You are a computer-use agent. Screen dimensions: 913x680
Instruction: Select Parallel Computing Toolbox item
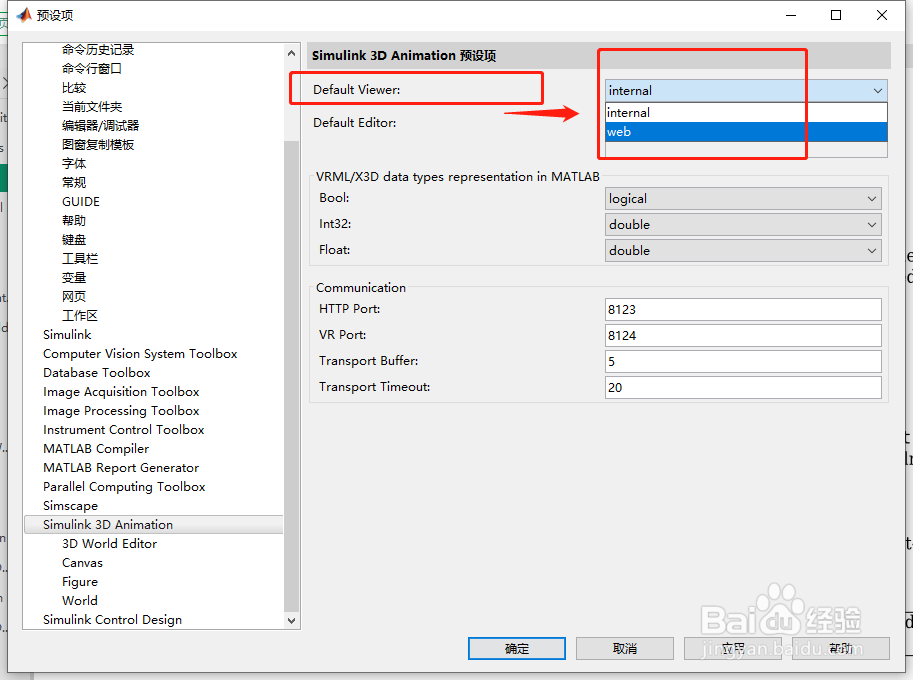(124, 487)
